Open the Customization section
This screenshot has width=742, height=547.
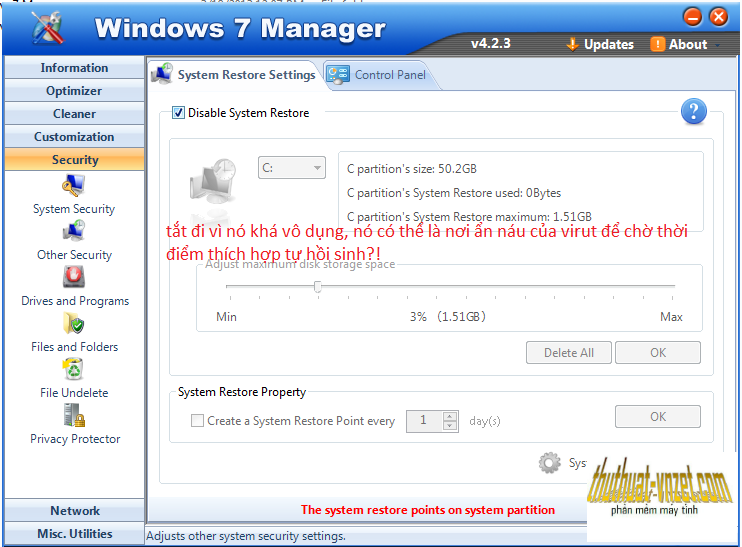pos(74,137)
